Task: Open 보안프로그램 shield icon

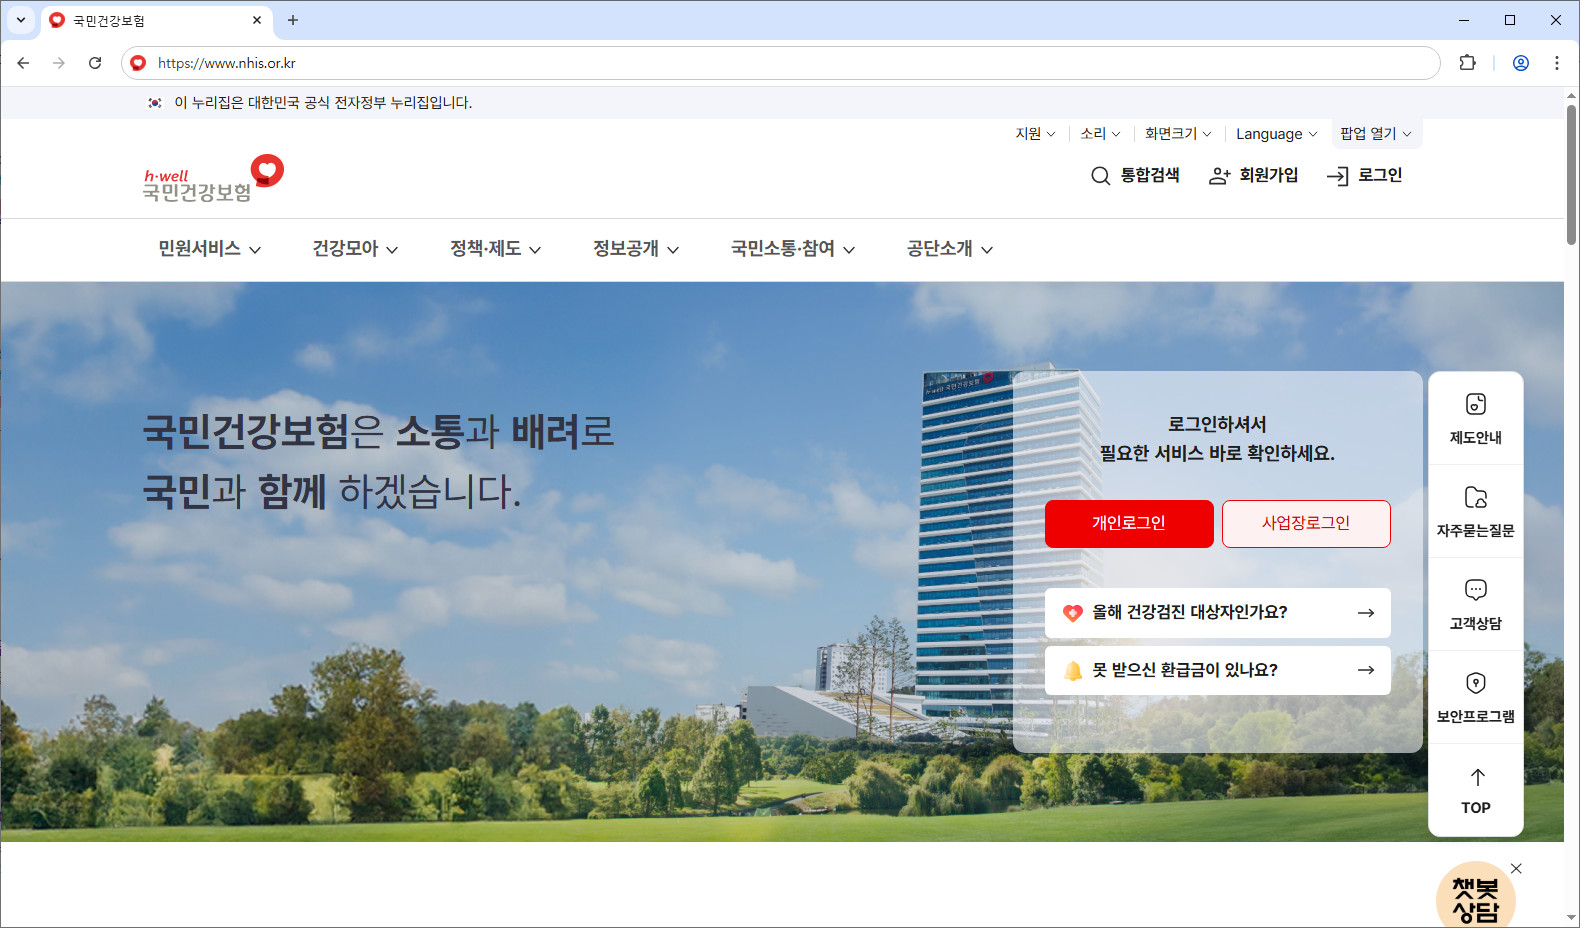Action: [1476, 683]
